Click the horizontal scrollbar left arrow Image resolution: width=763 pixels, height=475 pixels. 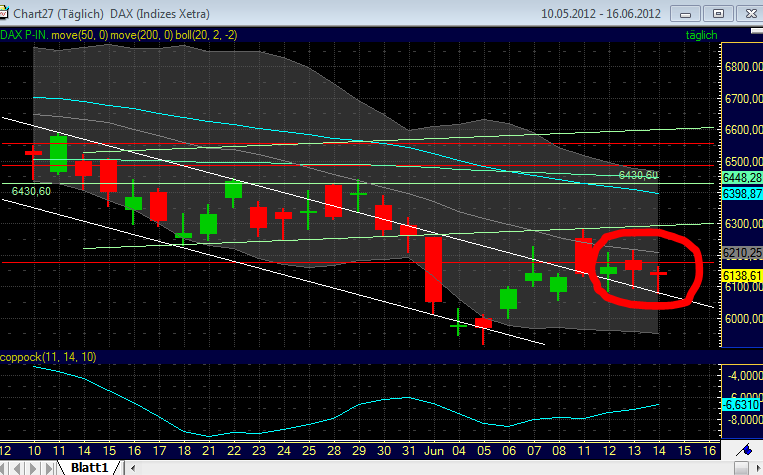[132, 469]
